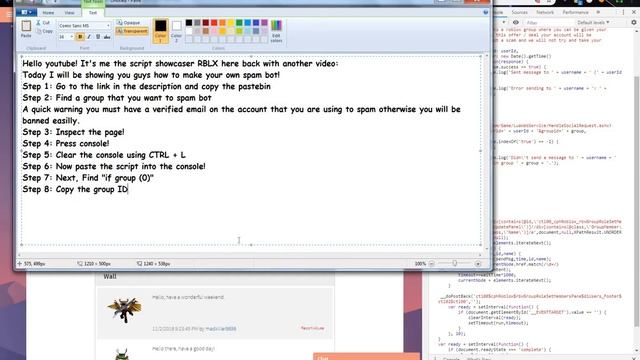
Task: Click the first wall post avatar thumbnail
Action: click(124, 310)
